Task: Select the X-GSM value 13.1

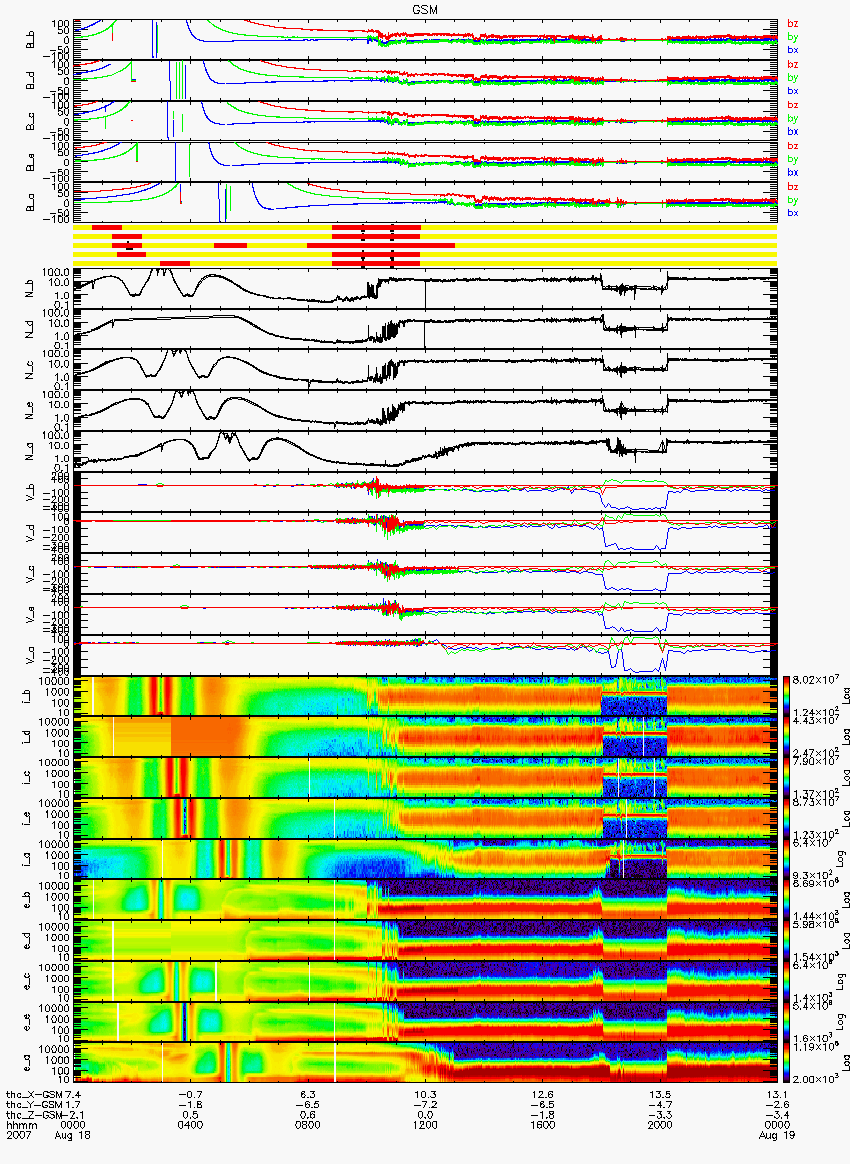Action: tap(777, 1094)
